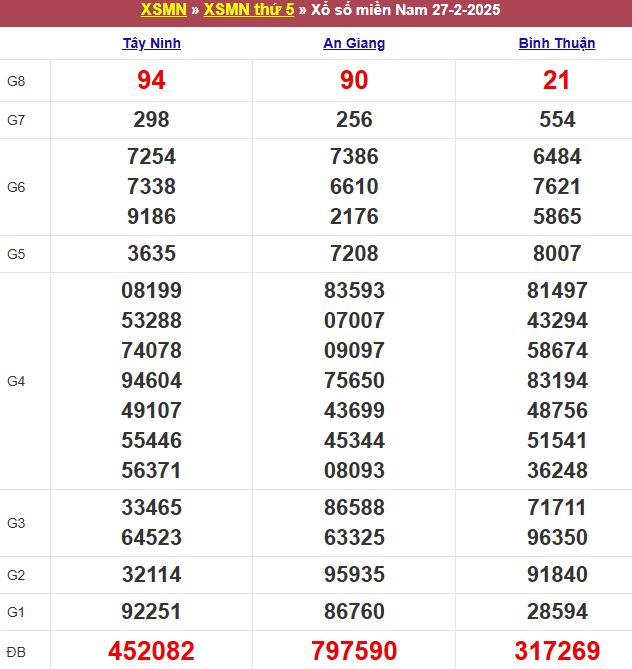Image resolution: width=632 pixels, height=669 pixels.
Task: Select Bình Thuận G3 number 71711
Action: click(x=557, y=507)
